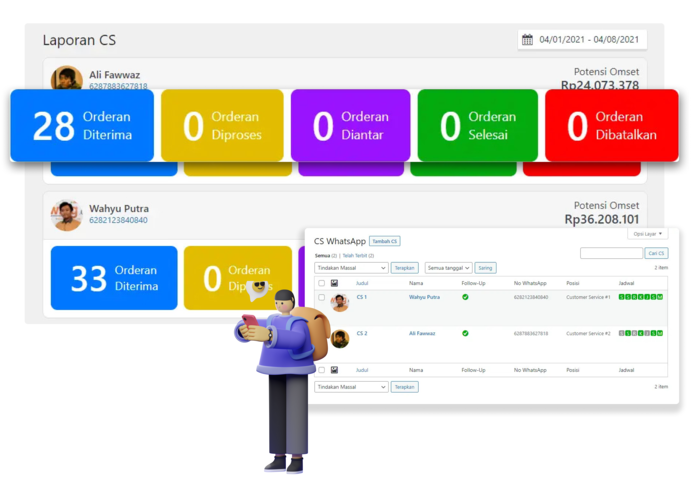Click the M schedule badge in the CS 1 row
Viewport: 691px width, 480px height.
point(660,297)
